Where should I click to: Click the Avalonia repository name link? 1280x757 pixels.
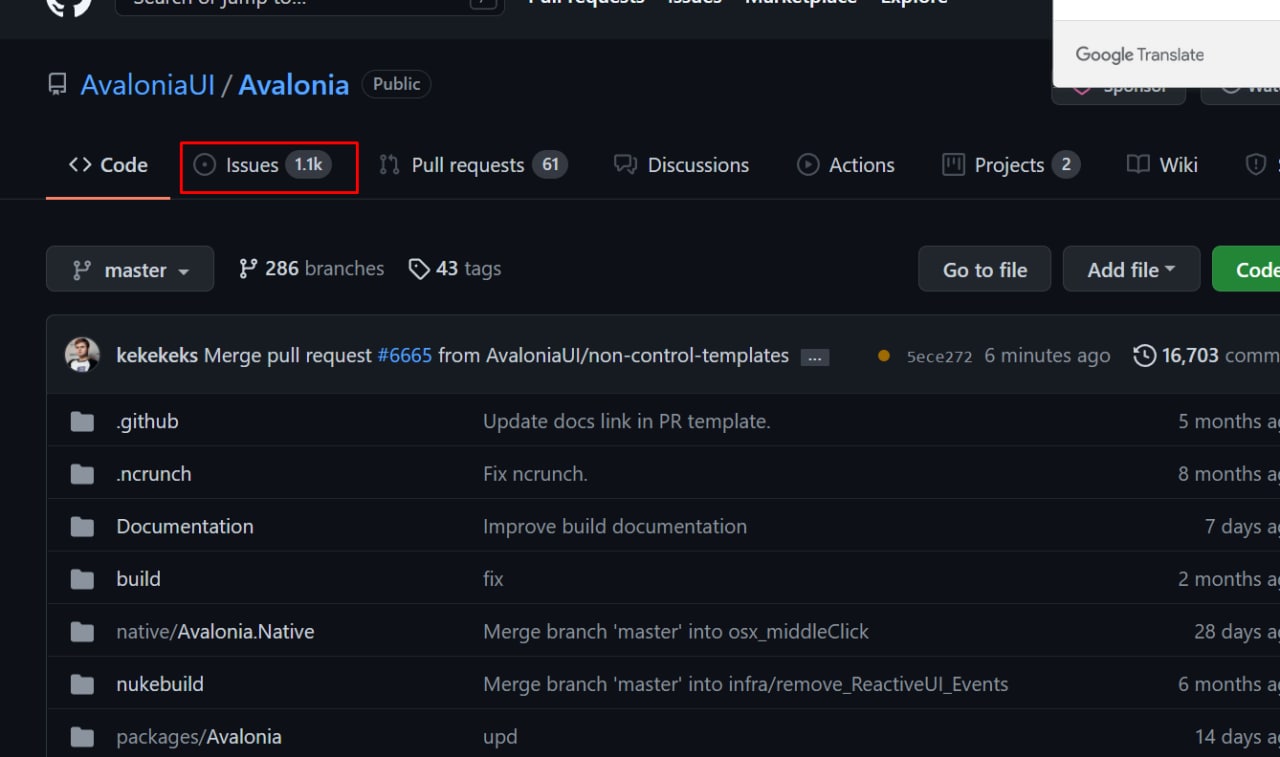click(x=294, y=84)
